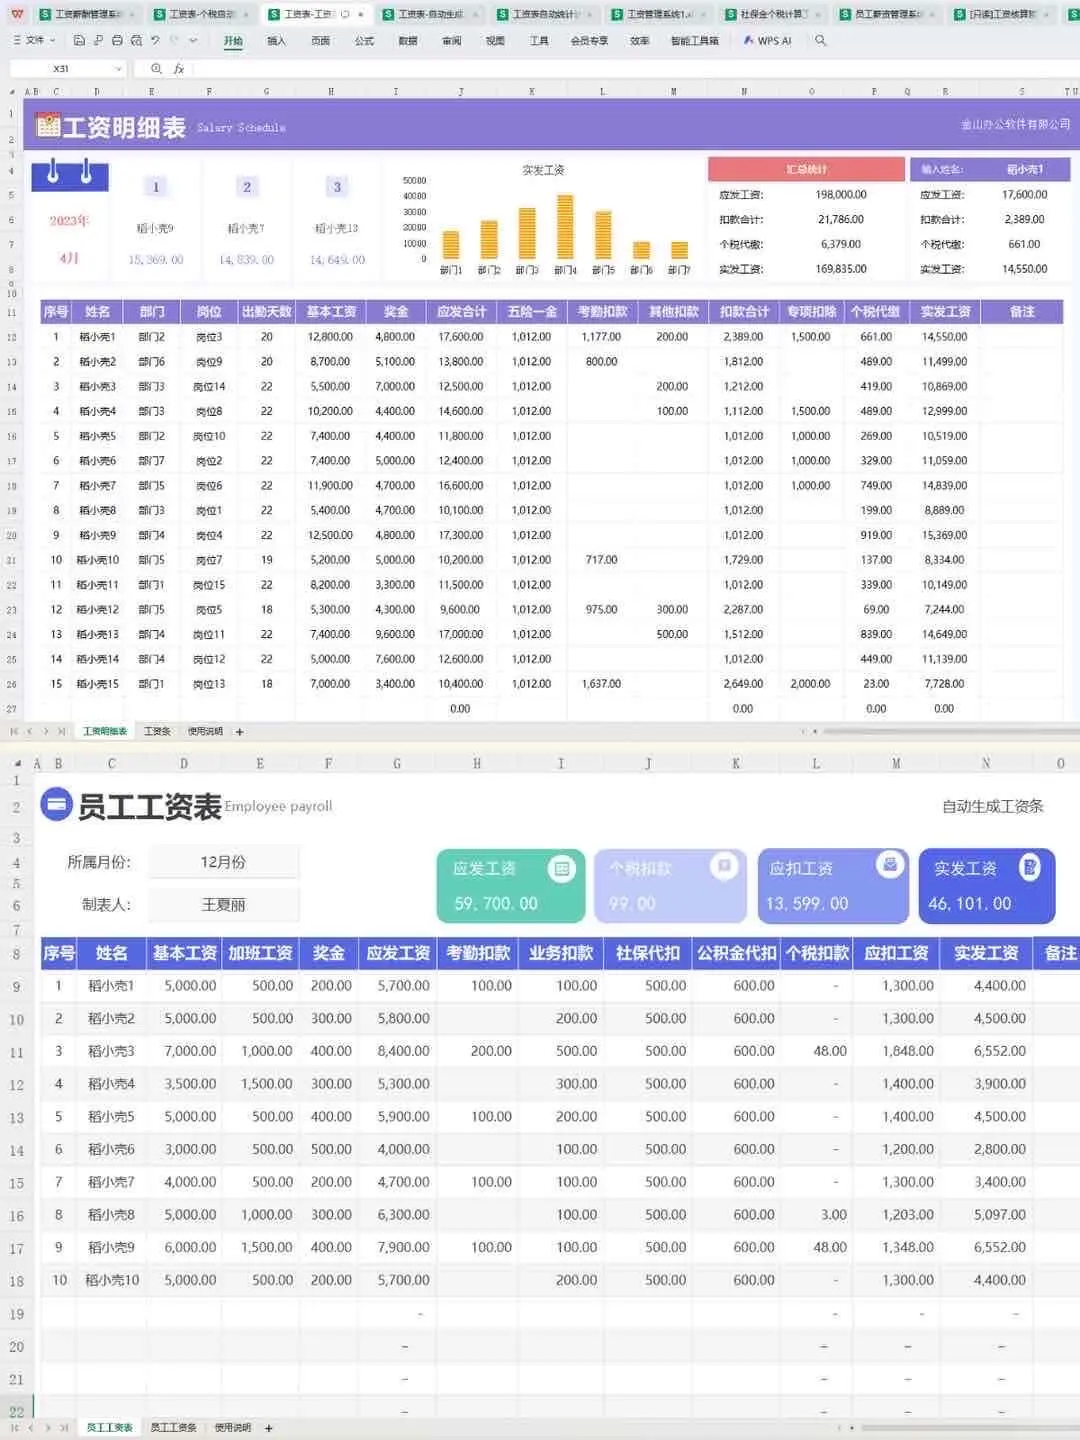
Task: Switch to document tab 工资表-自动生成
Action: point(430,14)
